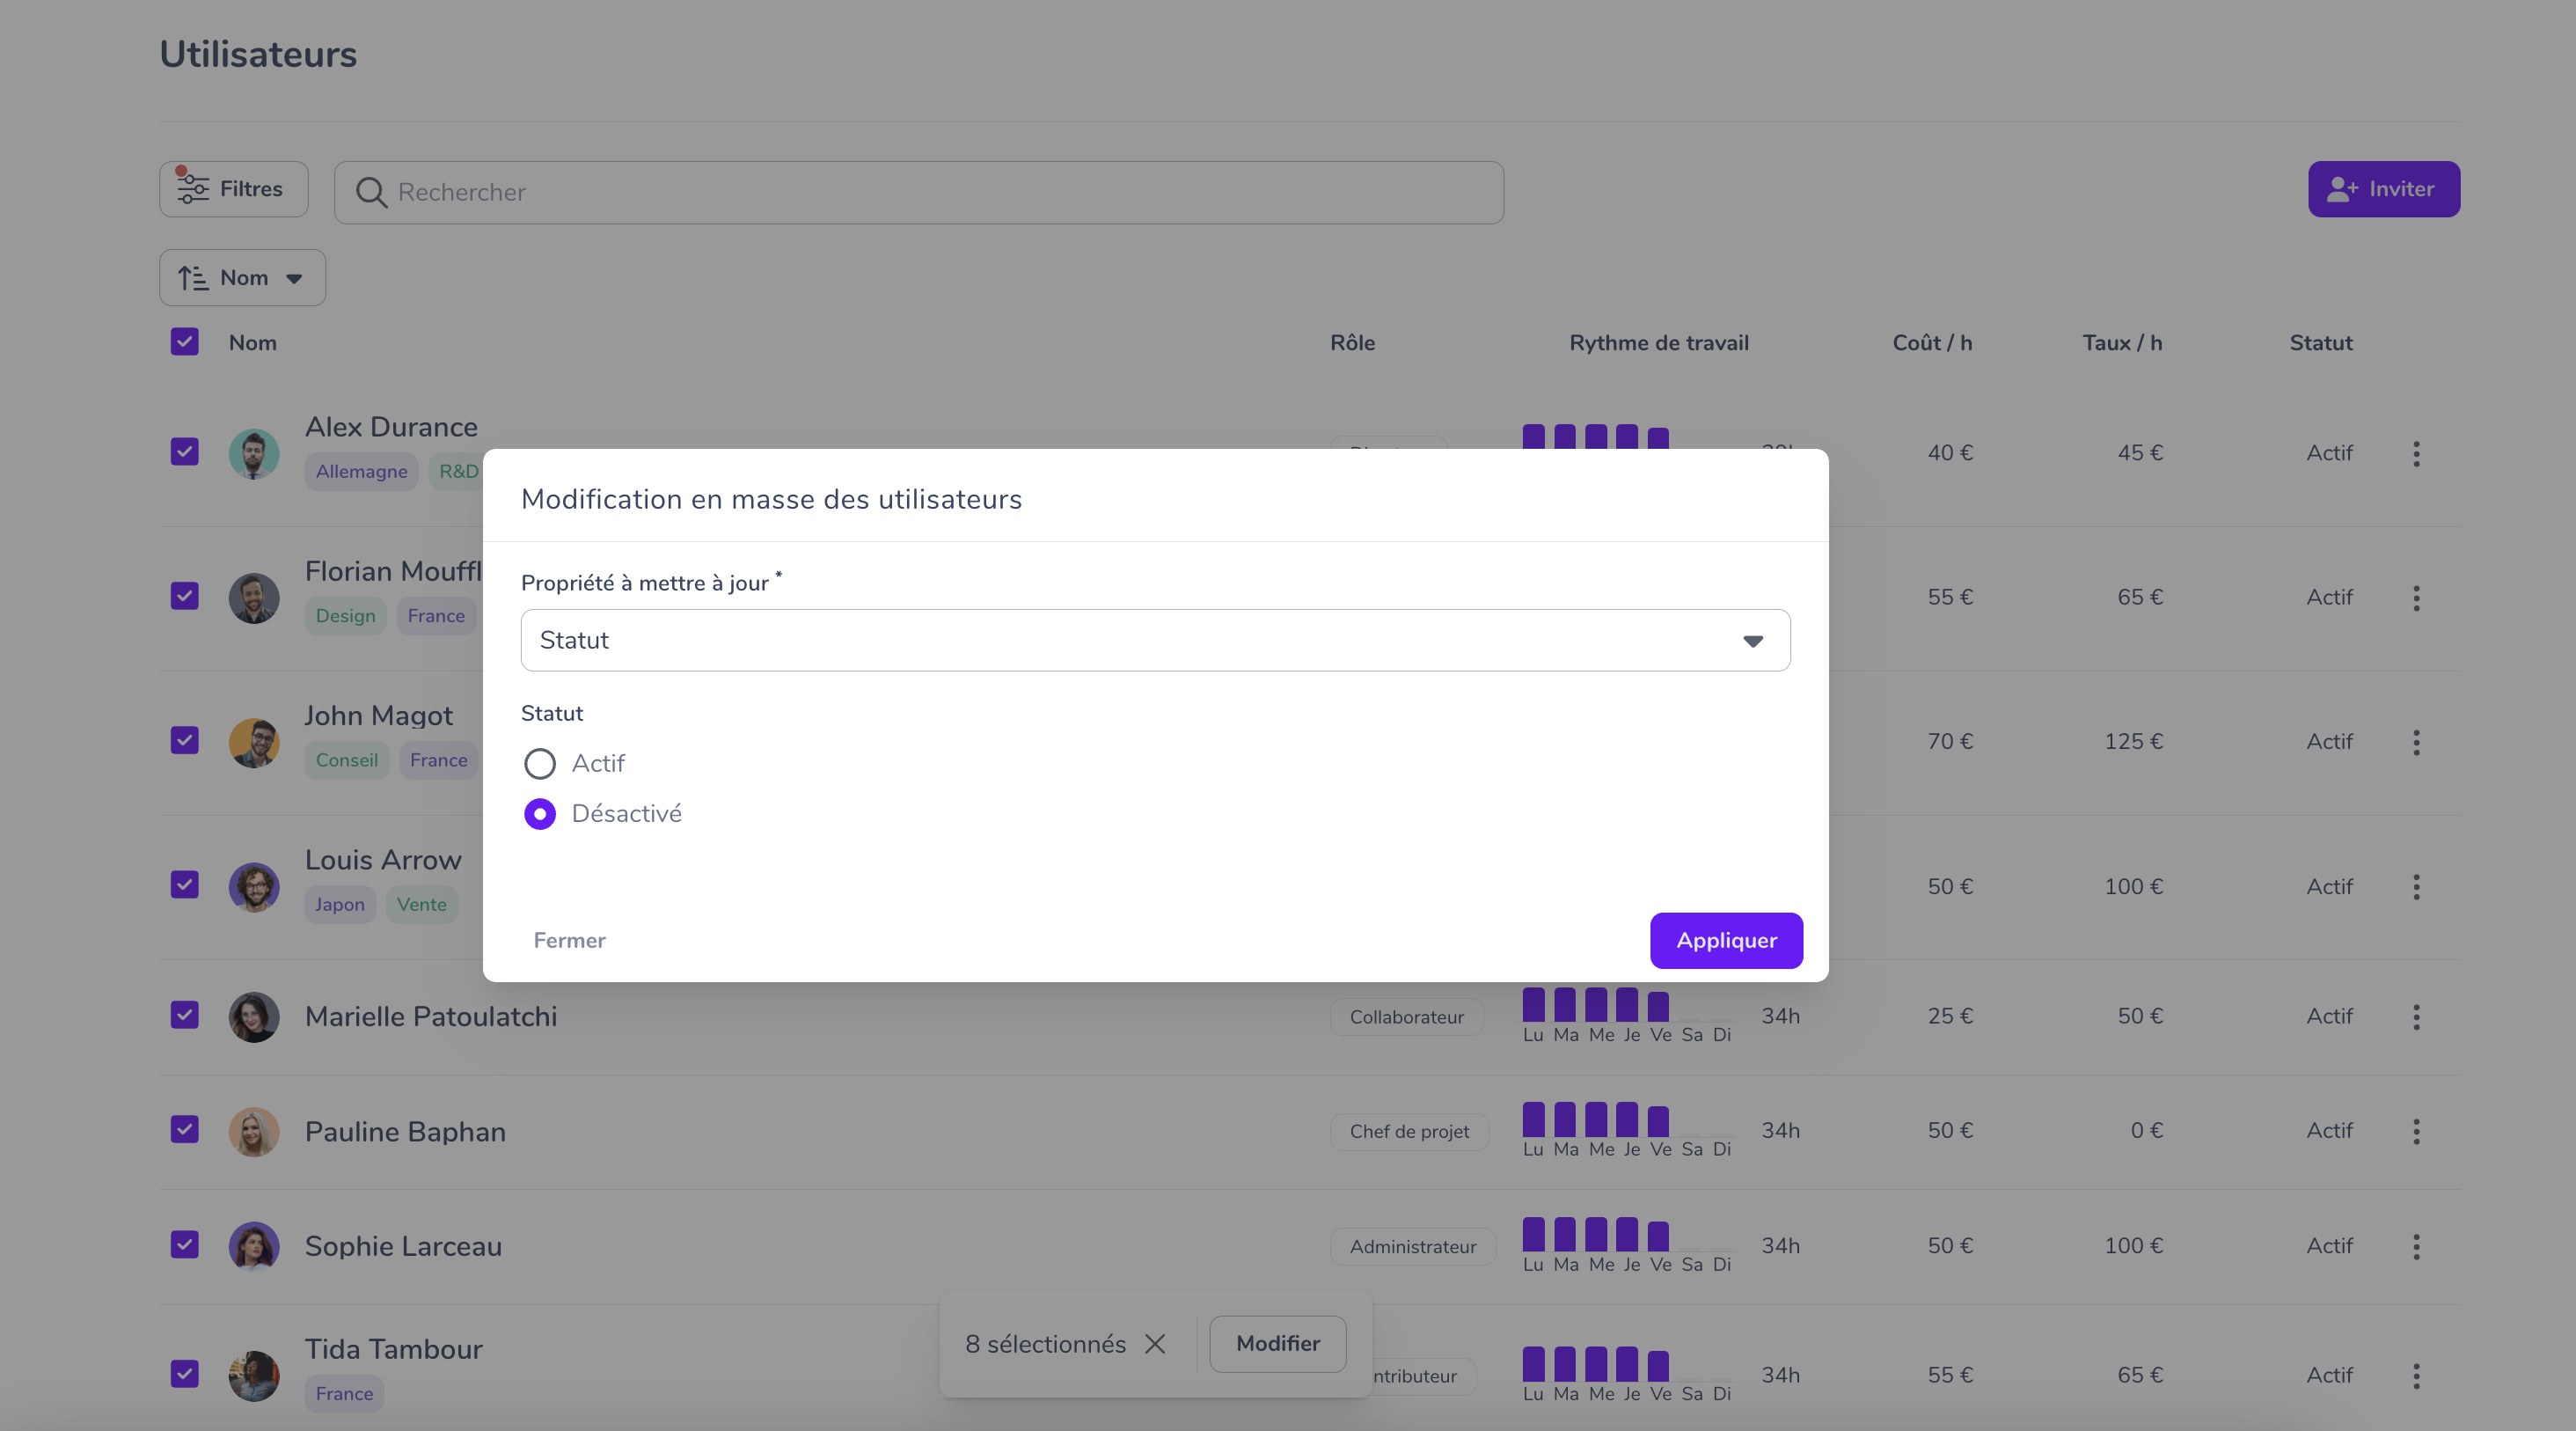The image size is (2576, 1431).
Task: Click the search magnifier icon
Action: (371, 192)
